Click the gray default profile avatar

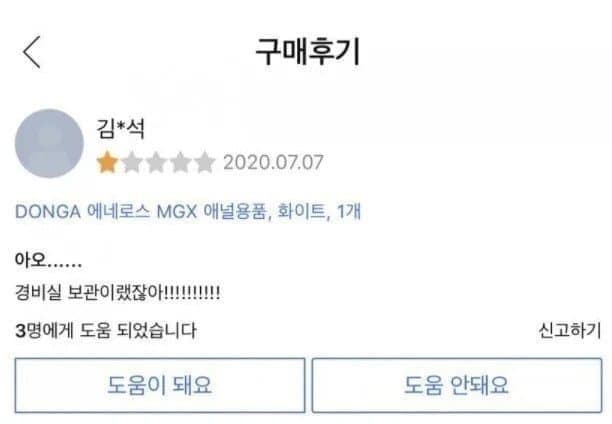click(x=49, y=143)
